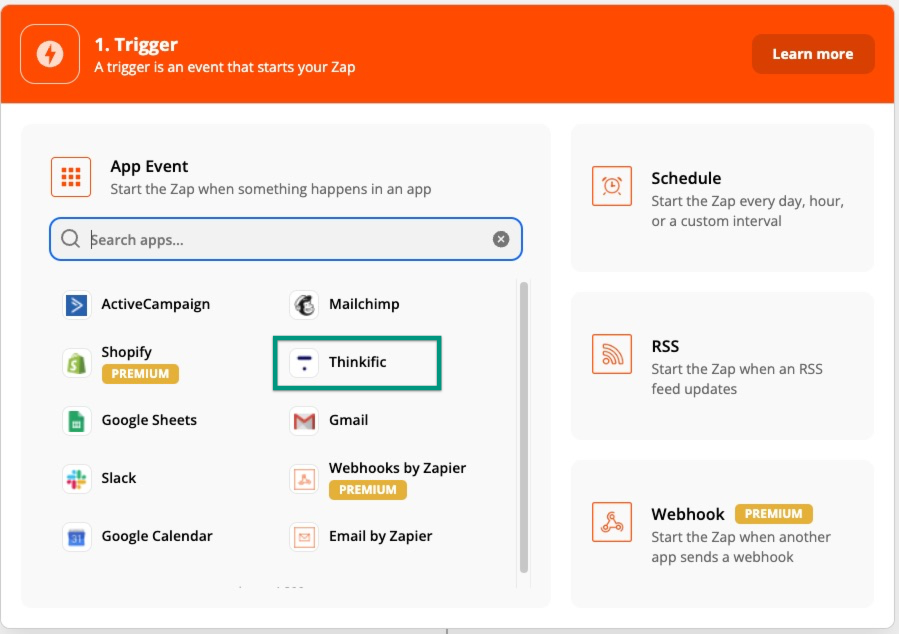Select the RSS trigger title

click(x=665, y=346)
